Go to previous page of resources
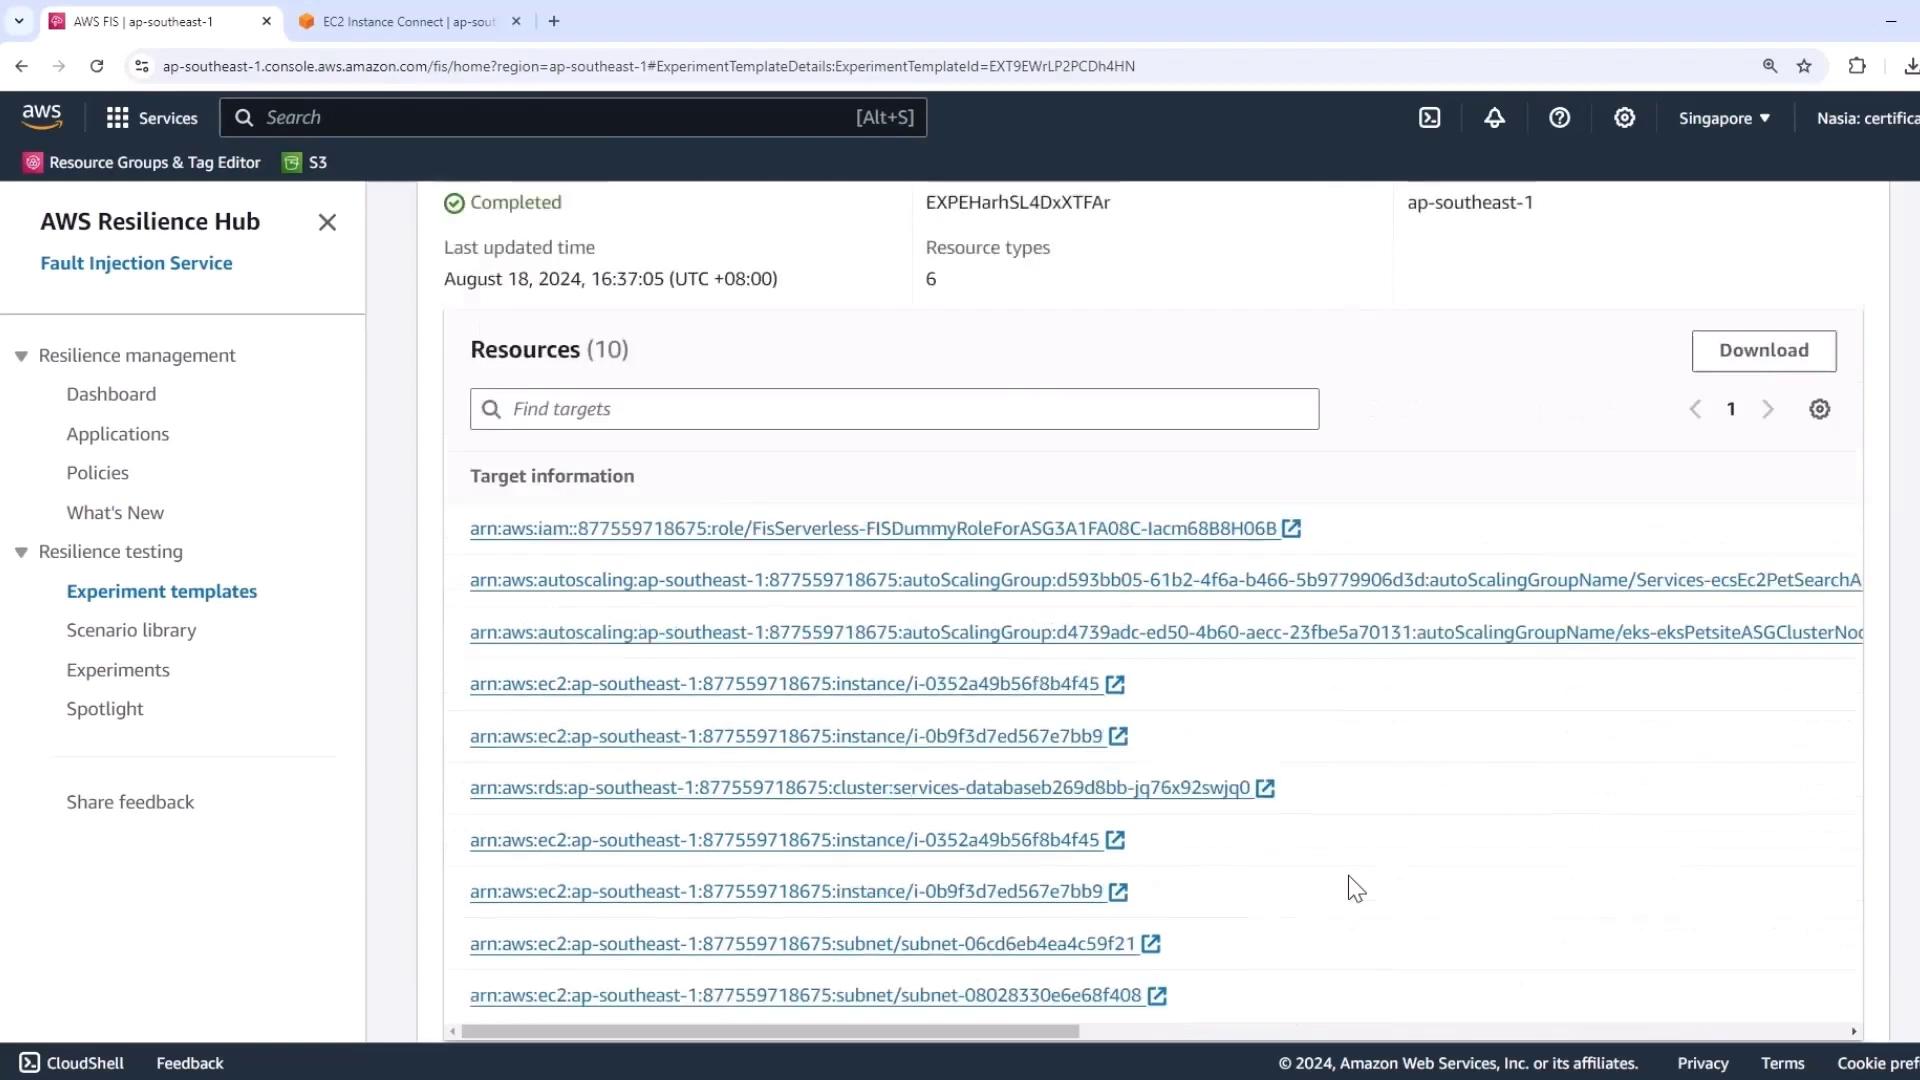The width and height of the screenshot is (1920, 1080). (1695, 409)
